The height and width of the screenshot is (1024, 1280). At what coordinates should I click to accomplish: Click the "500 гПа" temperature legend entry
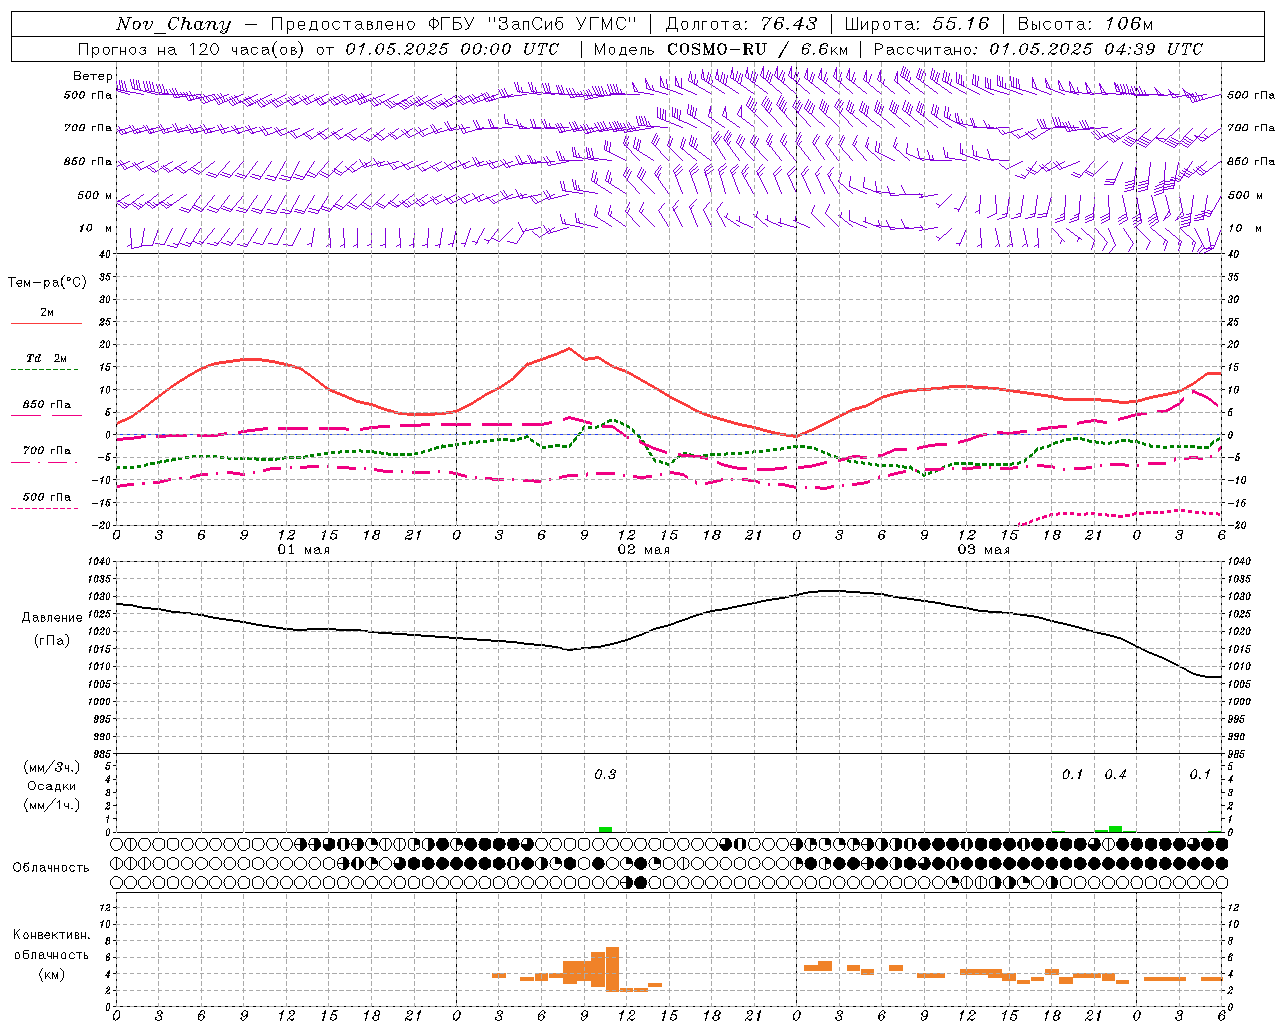(x=47, y=496)
